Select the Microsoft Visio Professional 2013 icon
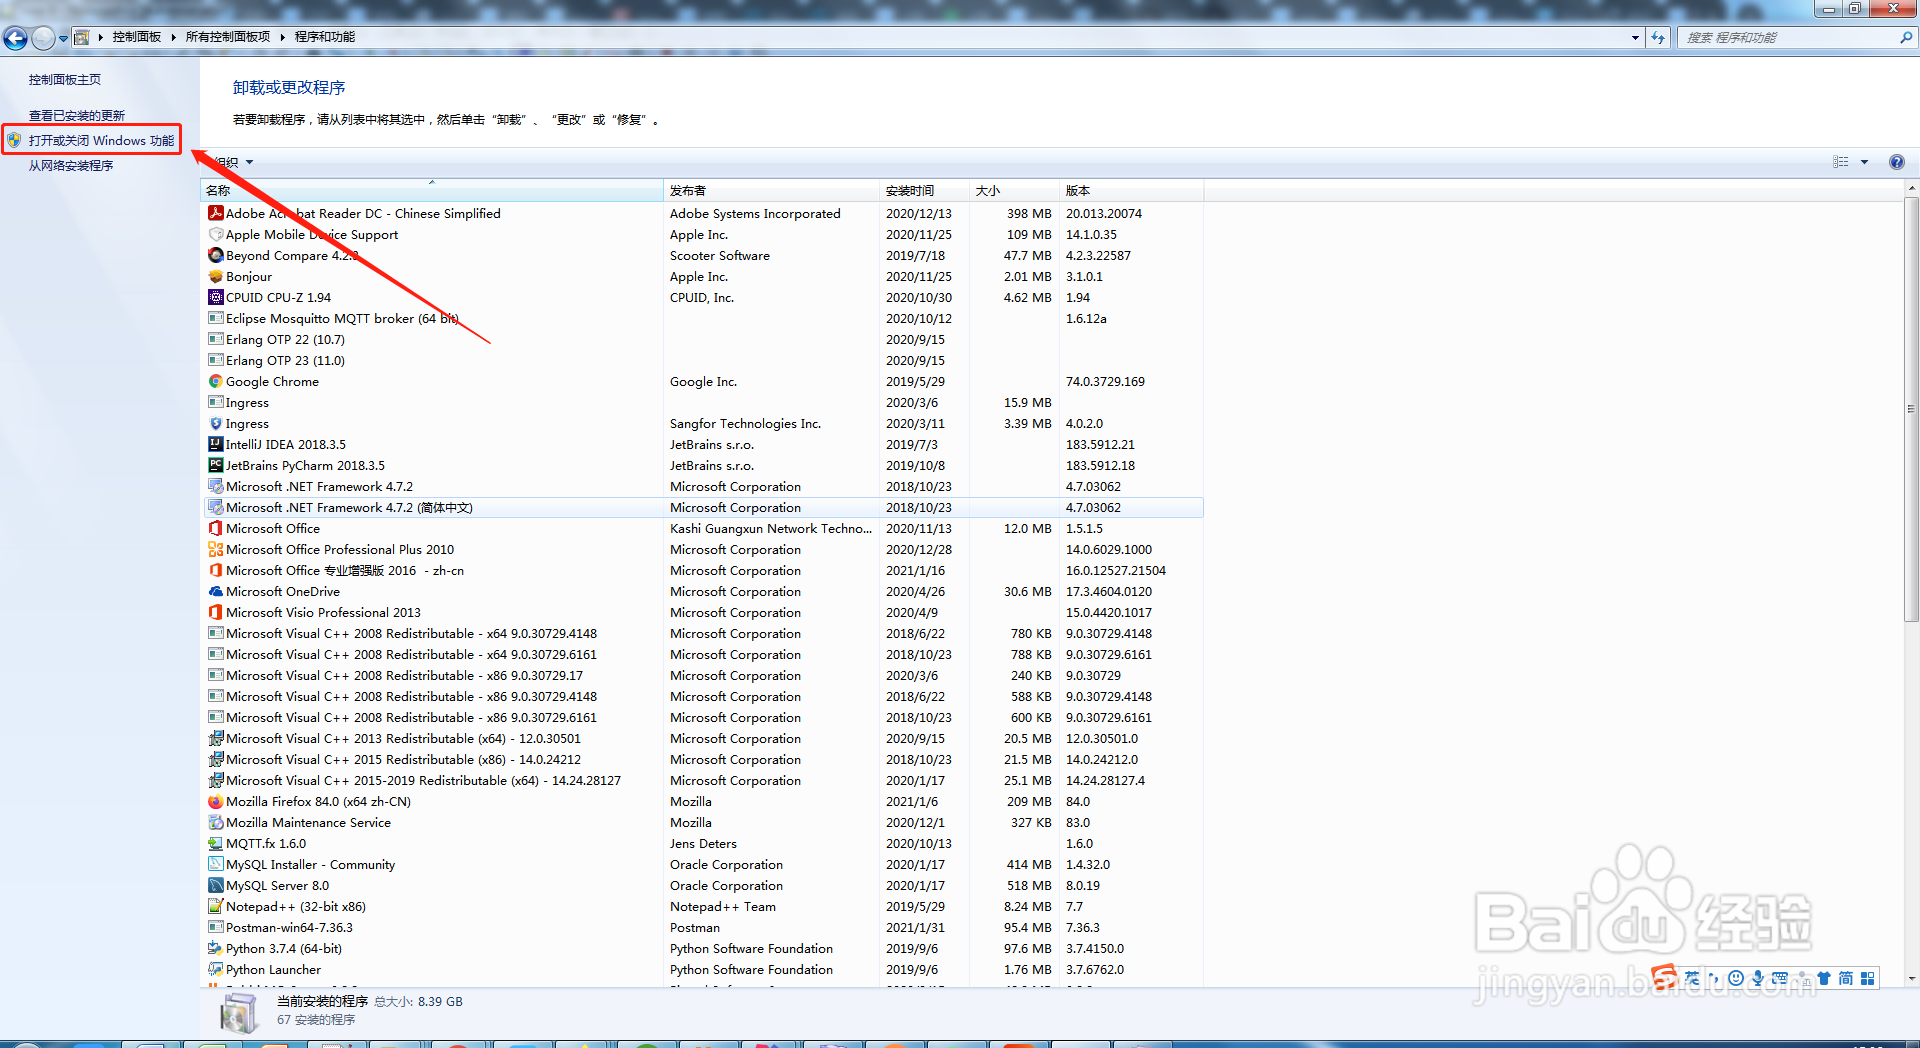Viewport: 1920px width, 1048px height. pos(215,612)
